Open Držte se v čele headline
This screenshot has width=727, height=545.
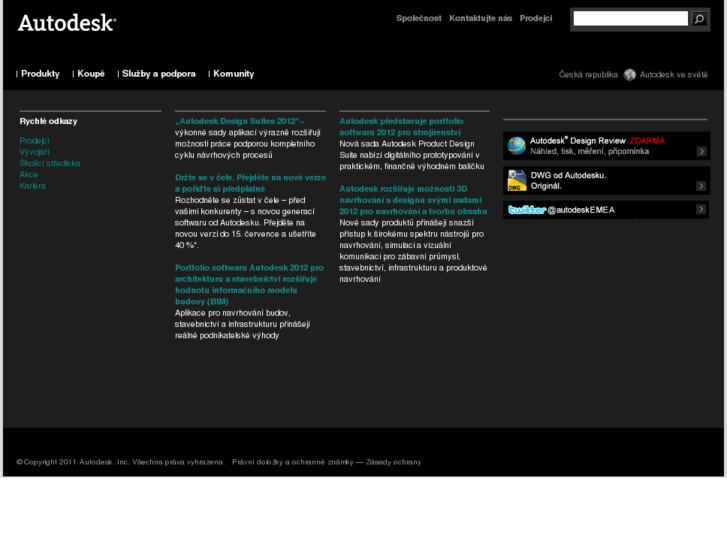(x=250, y=183)
